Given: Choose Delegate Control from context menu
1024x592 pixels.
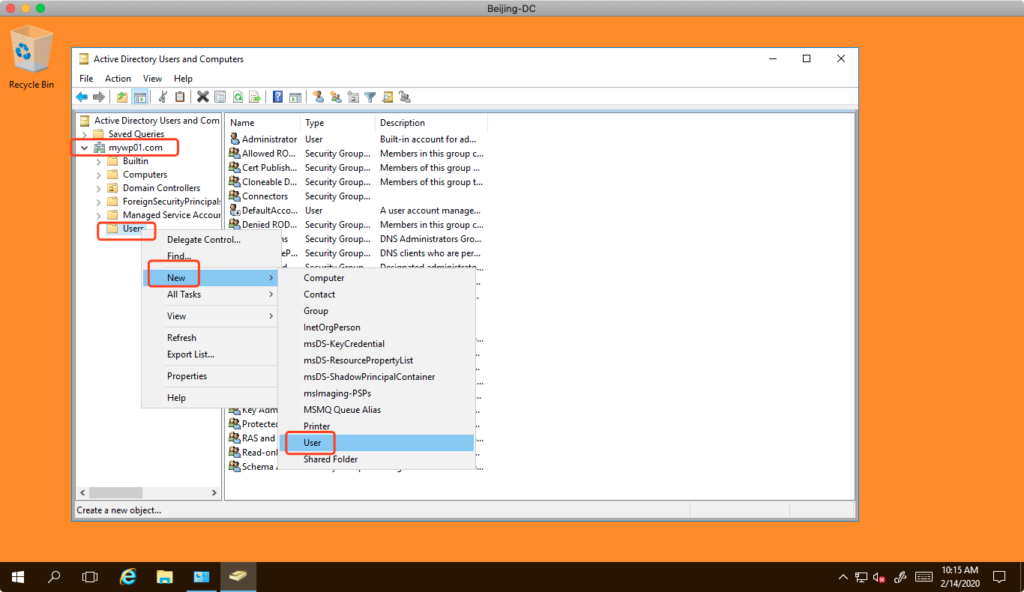Looking at the screenshot, I should (x=203, y=240).
